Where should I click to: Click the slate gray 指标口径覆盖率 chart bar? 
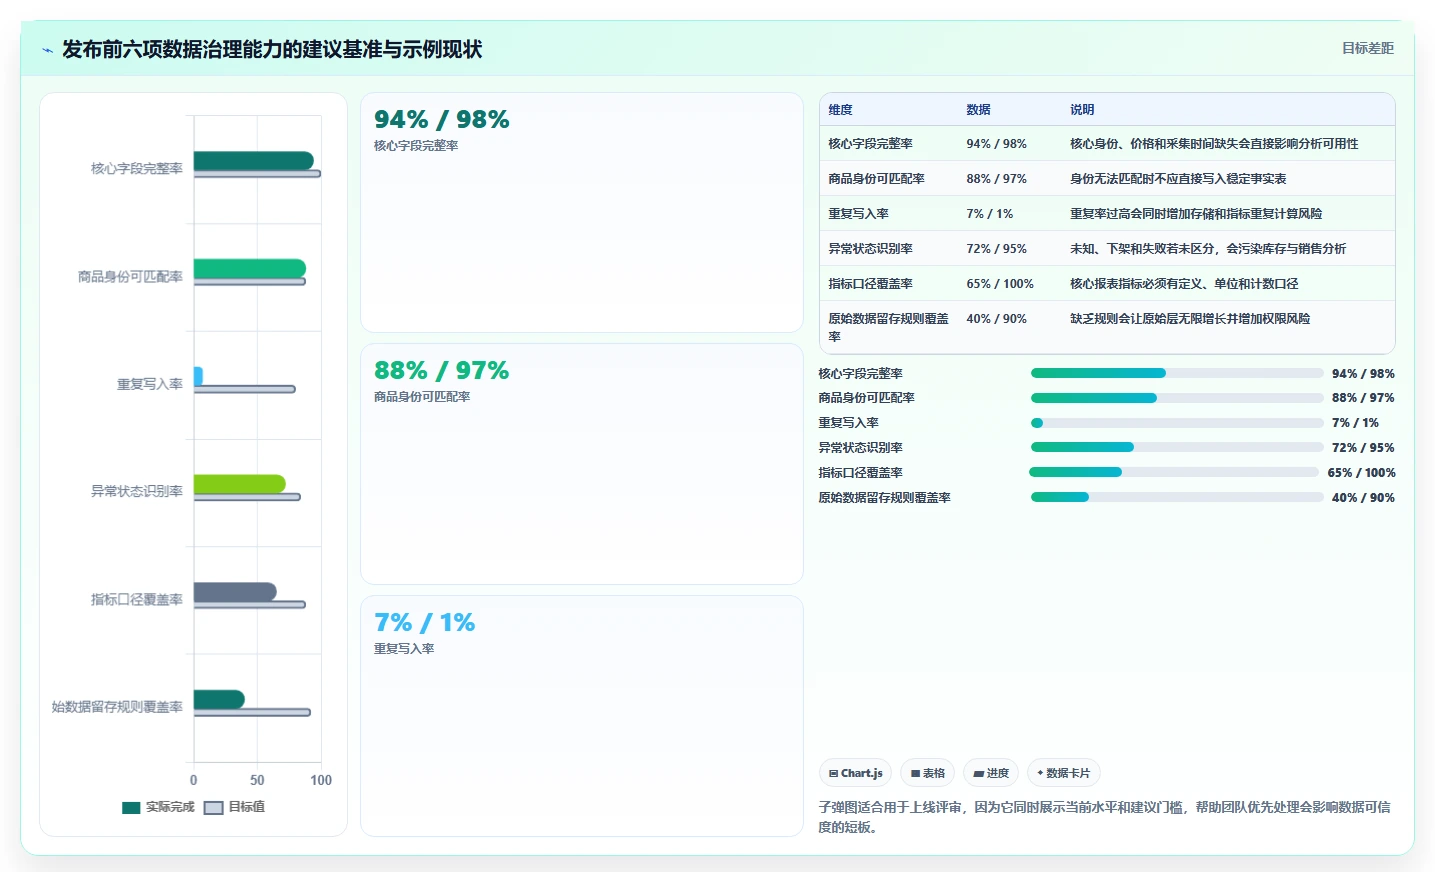235,592
